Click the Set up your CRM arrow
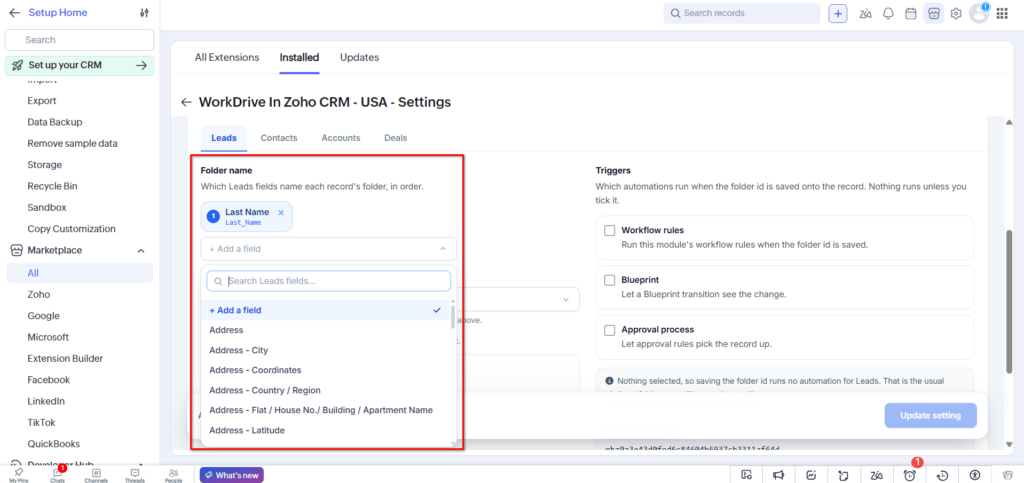This screenshot has height=483, width=1024. [141, 65]
